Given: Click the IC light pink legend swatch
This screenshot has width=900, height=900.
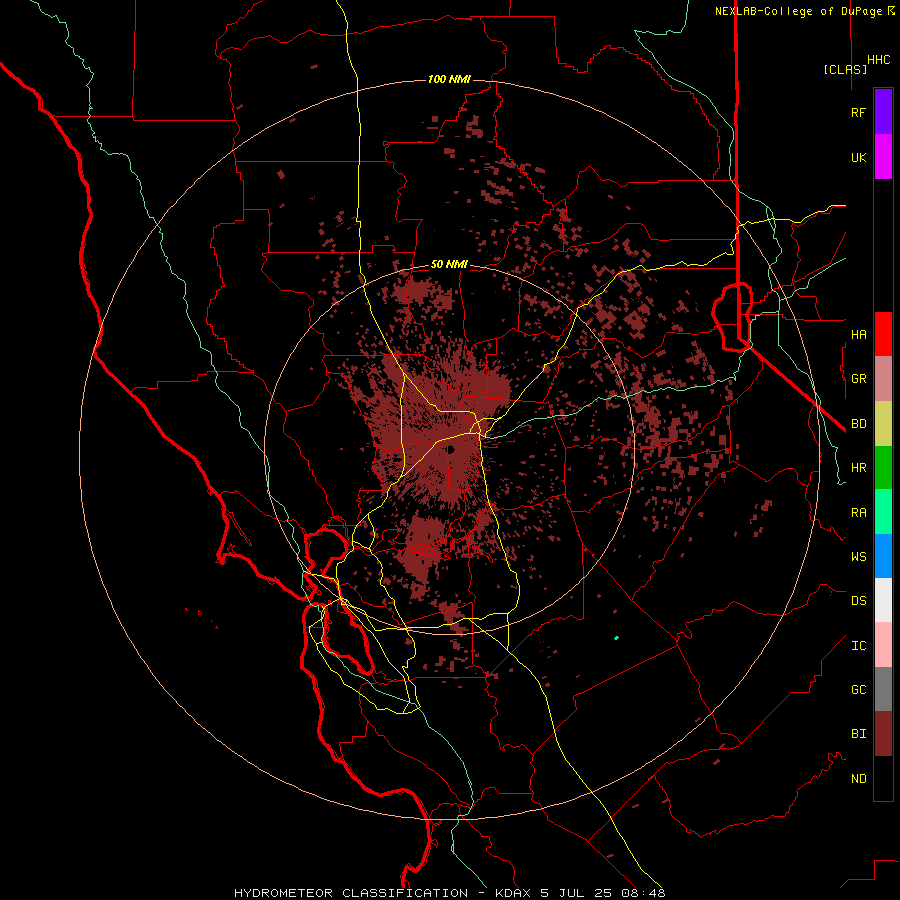Looking at the screenshot, I should point(883,645).
